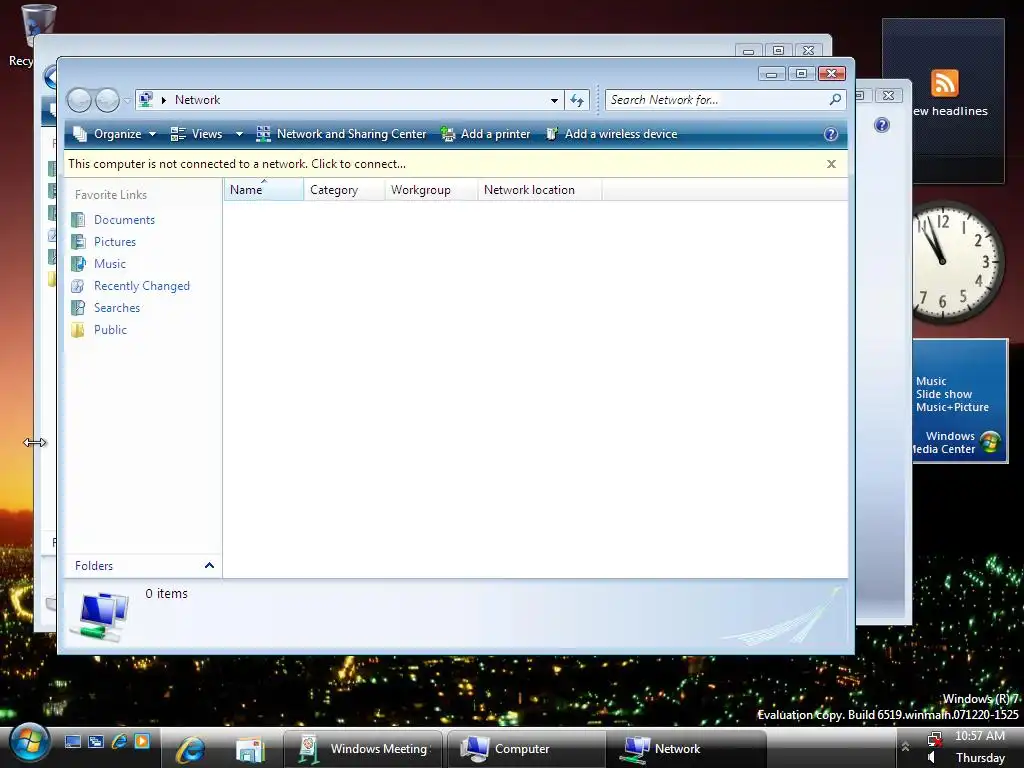This screenshot has width=1024, height=768.
Task: Click the Pictures folder icon
Action: pos(78,242)
